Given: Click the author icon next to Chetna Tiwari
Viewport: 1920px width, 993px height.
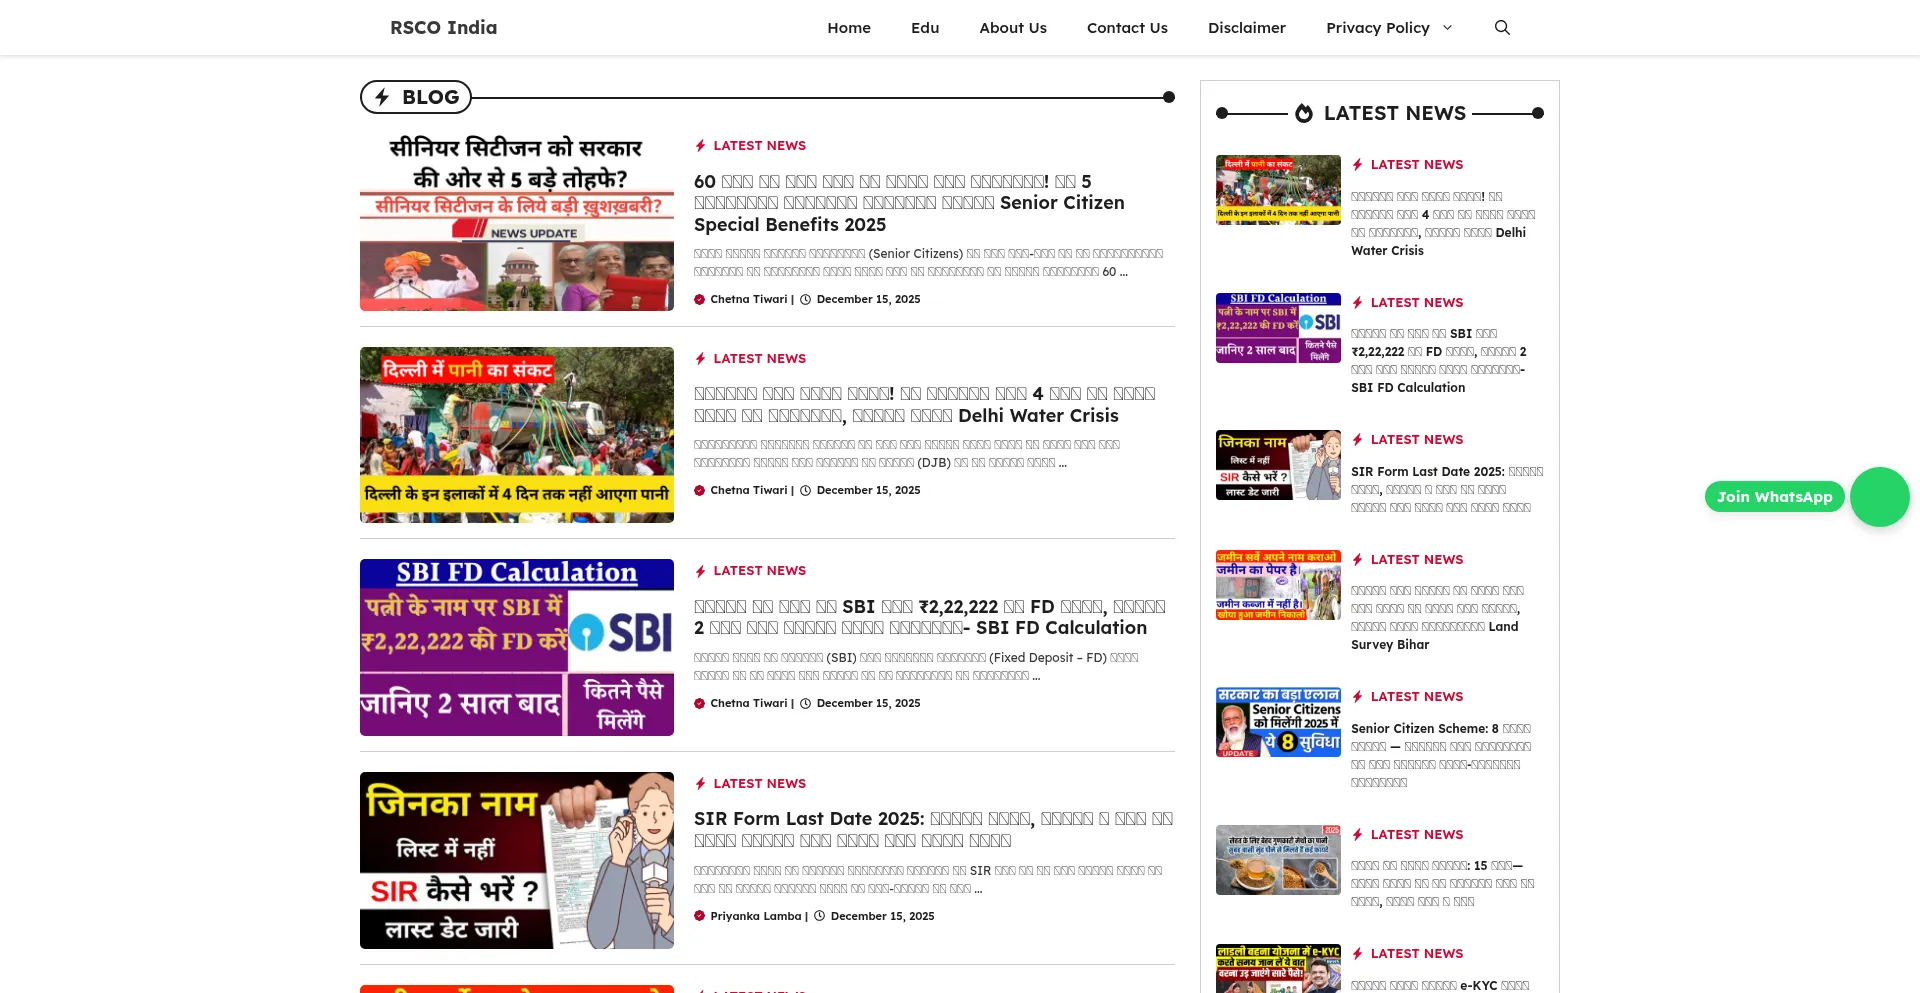Looking at the screenshot, I should [x=699, y=298].
